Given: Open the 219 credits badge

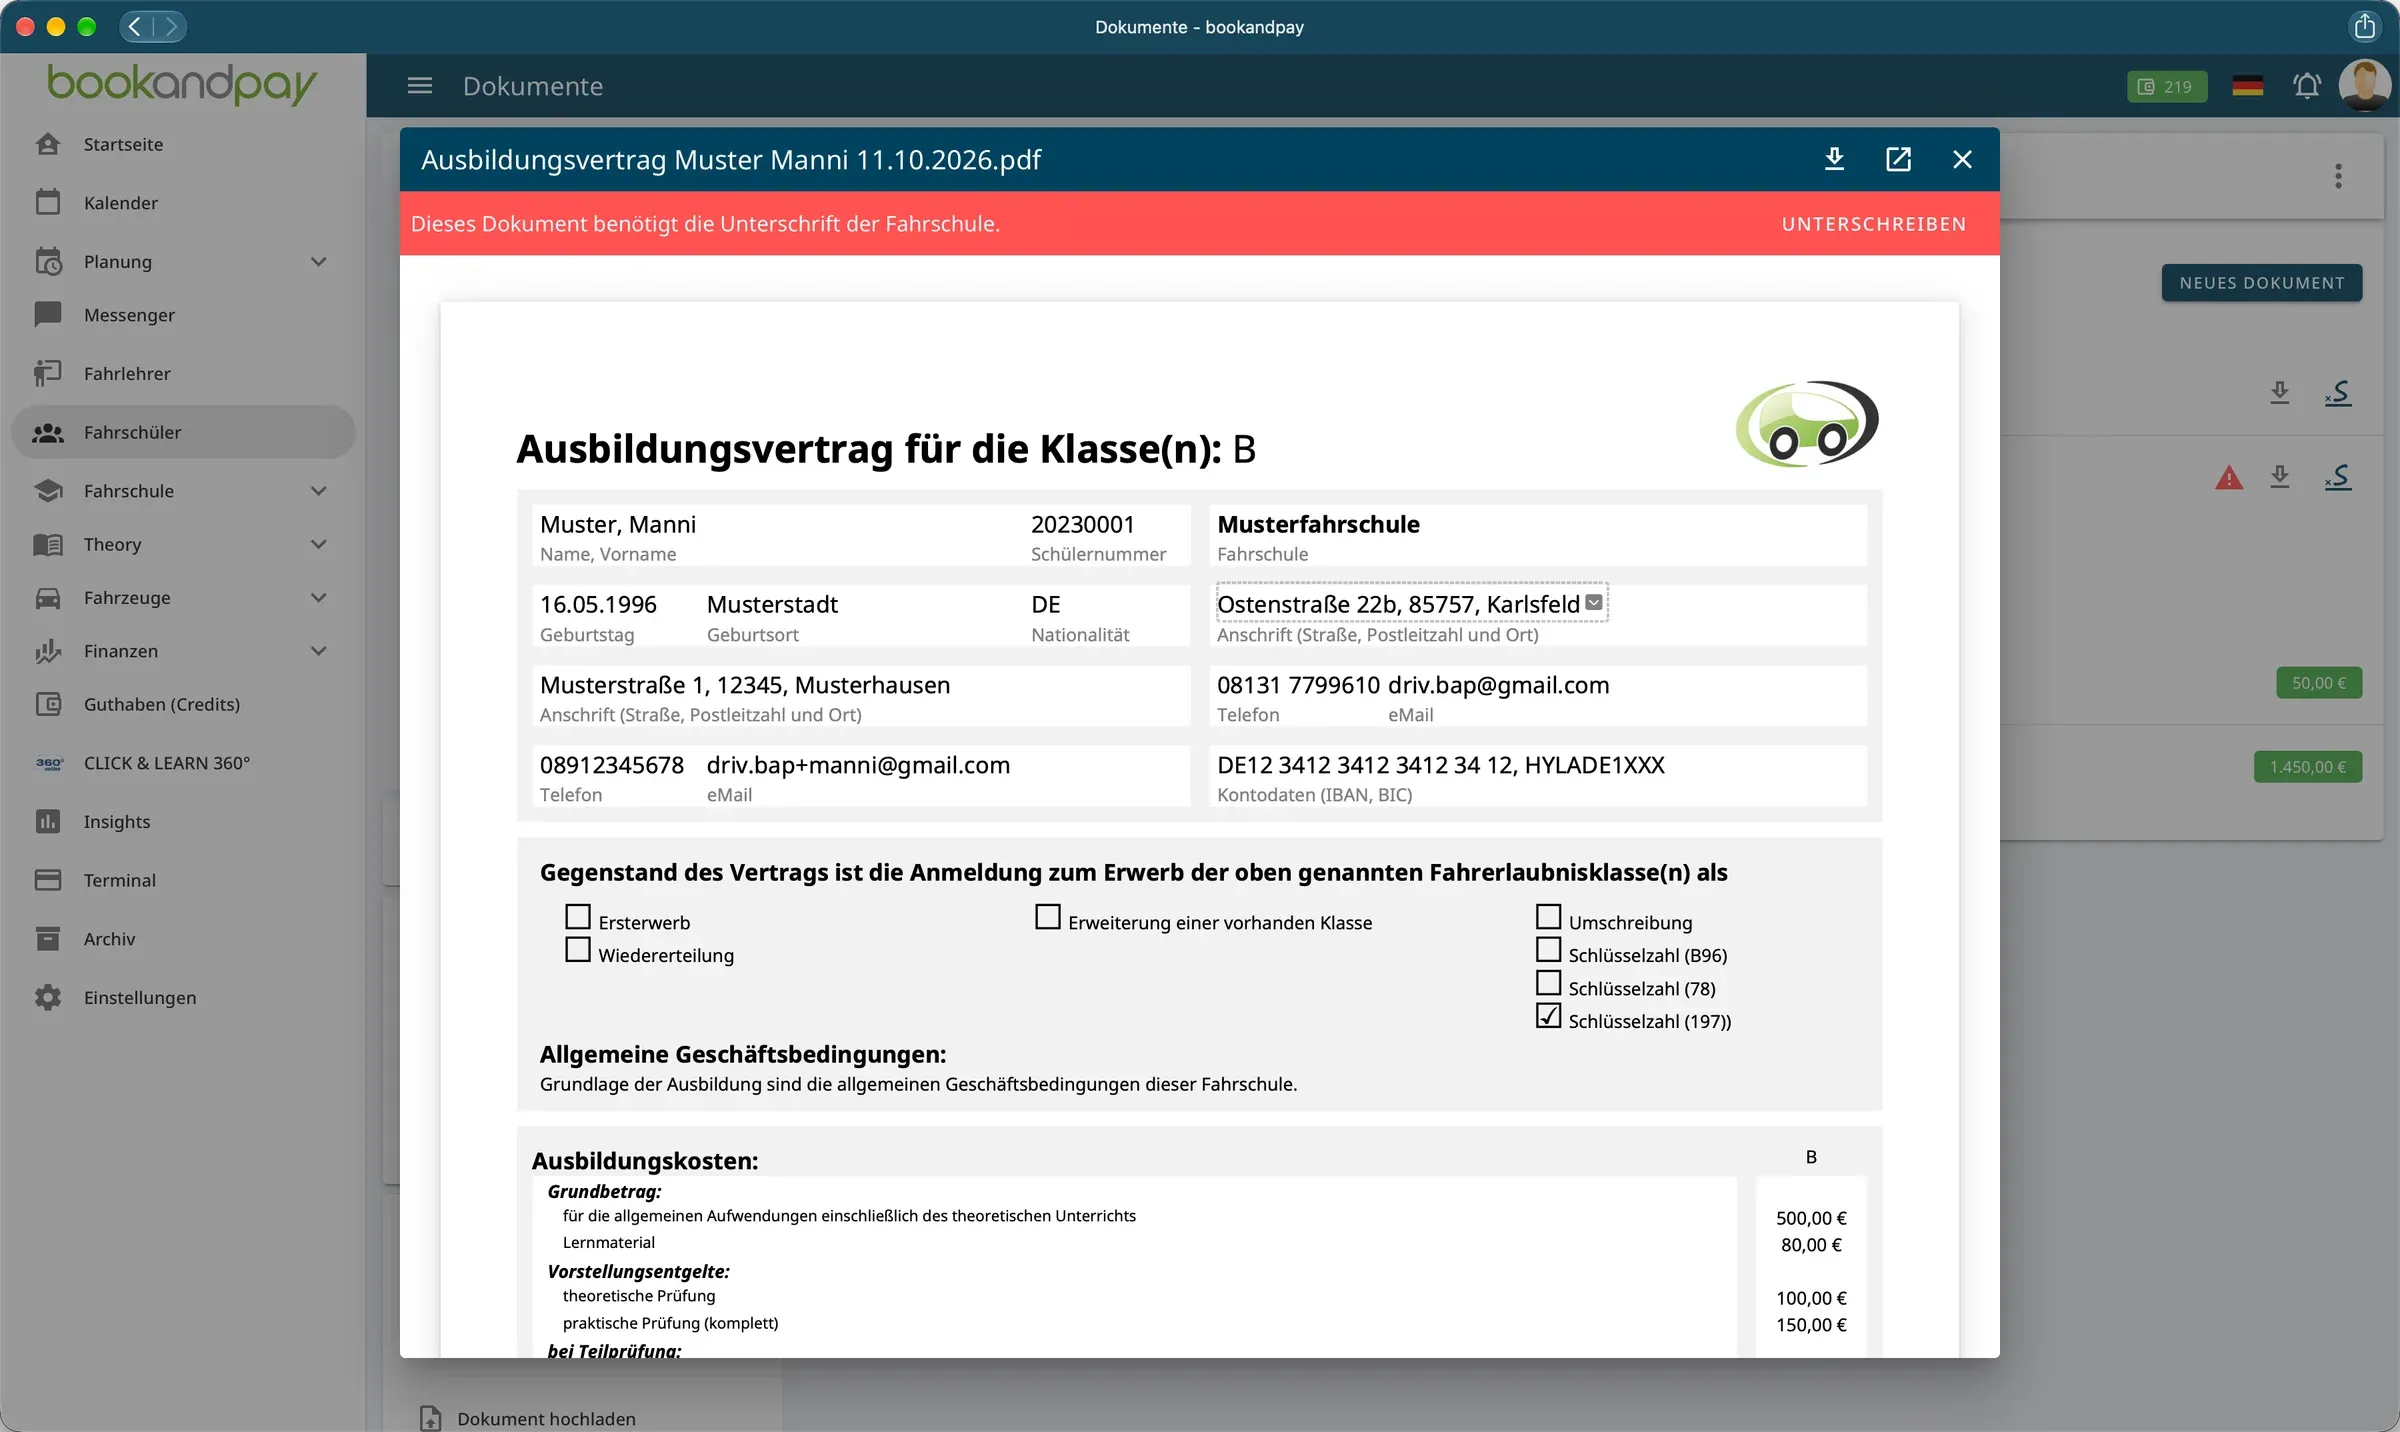Looking at the screenshot, I should tap(2166, 86).
